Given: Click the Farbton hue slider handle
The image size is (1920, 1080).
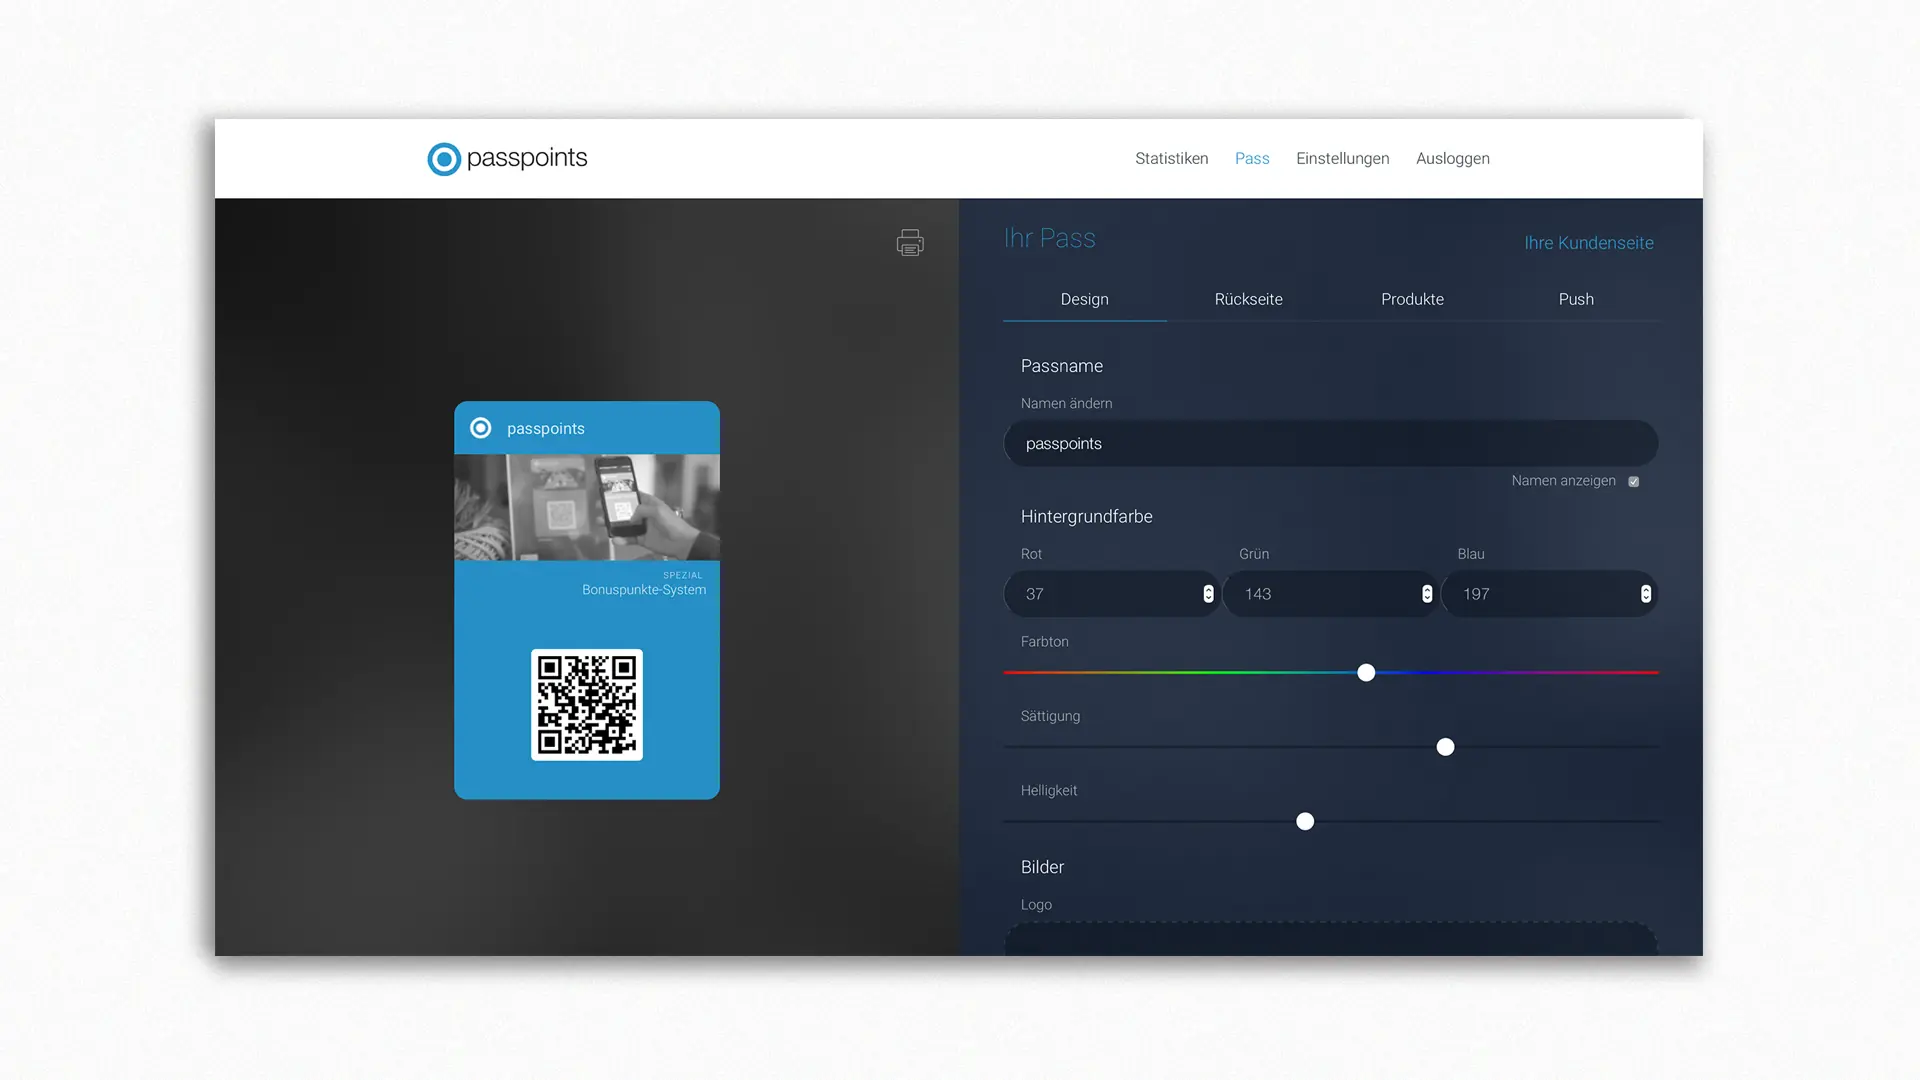Looking at the screenshot, I should pyautogui.click(x=1366, y=673).
